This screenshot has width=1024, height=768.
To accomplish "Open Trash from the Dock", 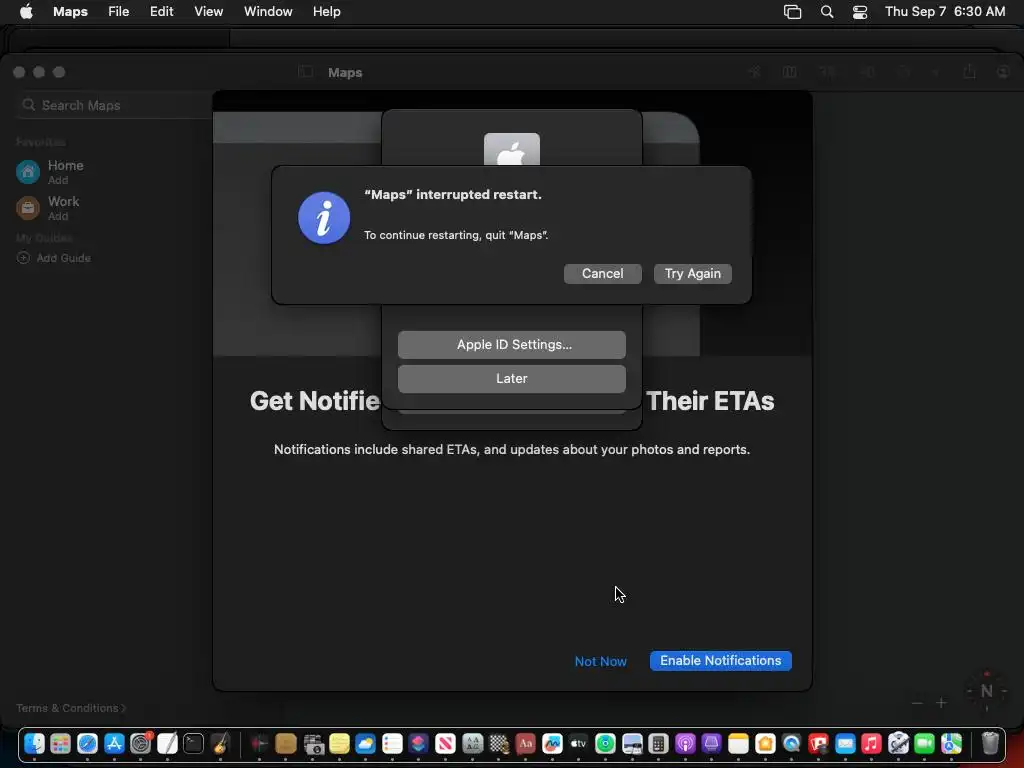I will (990, 744).
